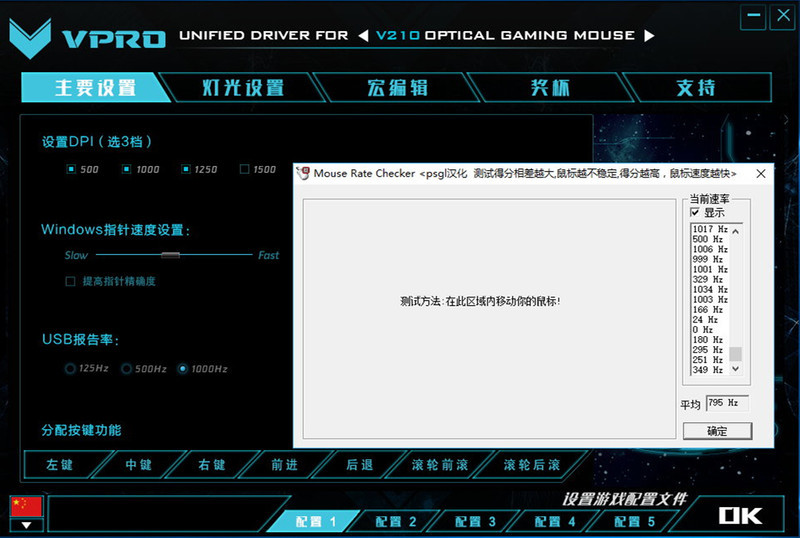The height and width of the screenshot is (538, 800).
Task: Toggle the 1250 DPI checkbox
Action: (186, 169)
